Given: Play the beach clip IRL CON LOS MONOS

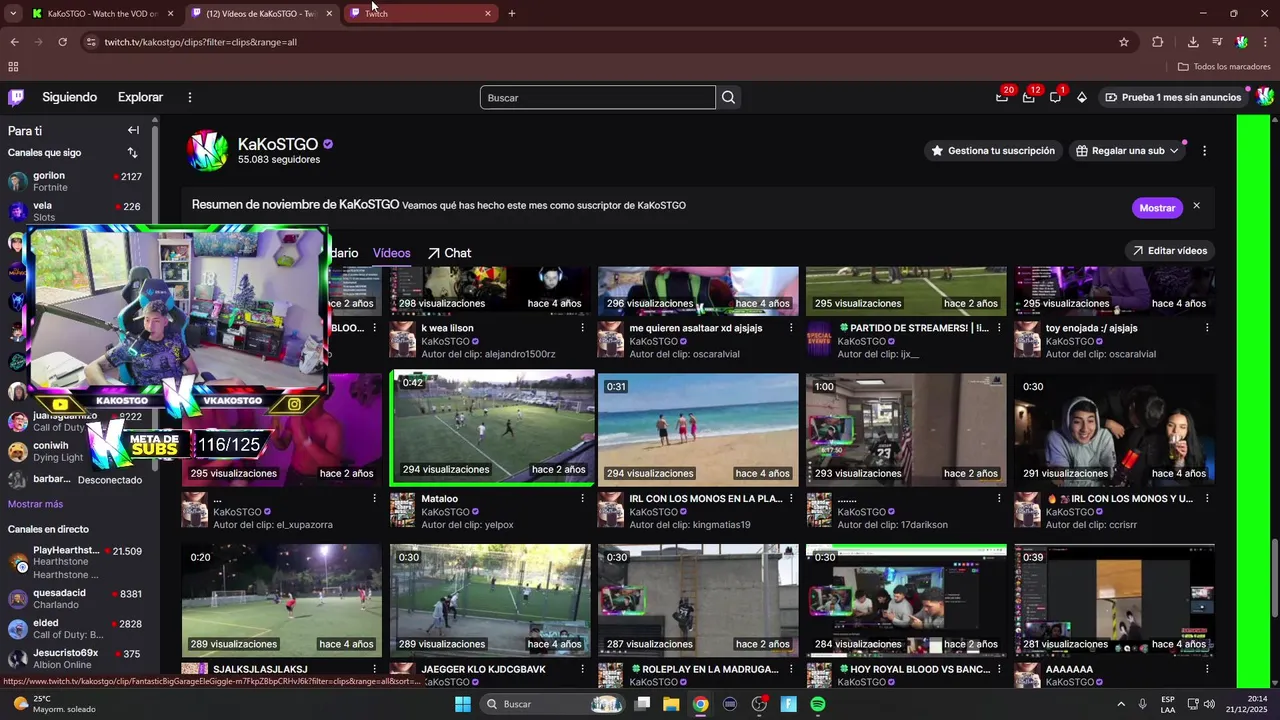Looking at the screenshot, I should (698, 430).
